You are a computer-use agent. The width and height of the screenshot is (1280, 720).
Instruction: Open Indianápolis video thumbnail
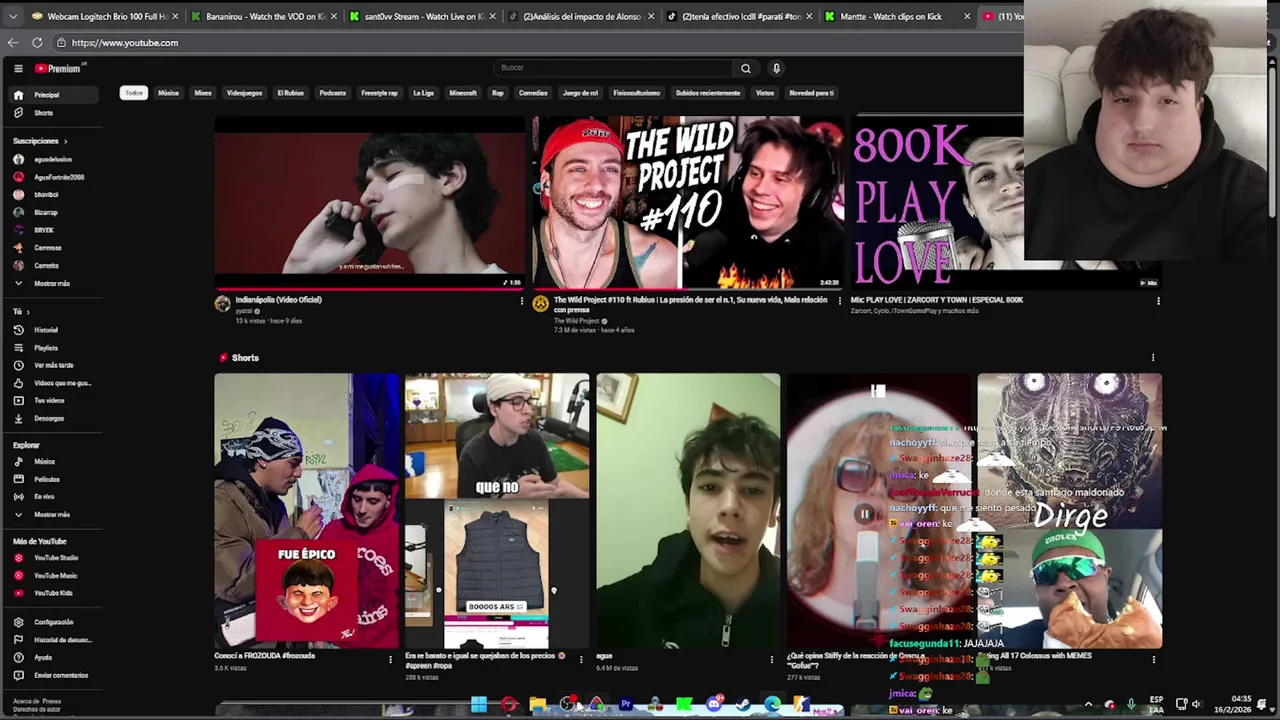(369, 203)
